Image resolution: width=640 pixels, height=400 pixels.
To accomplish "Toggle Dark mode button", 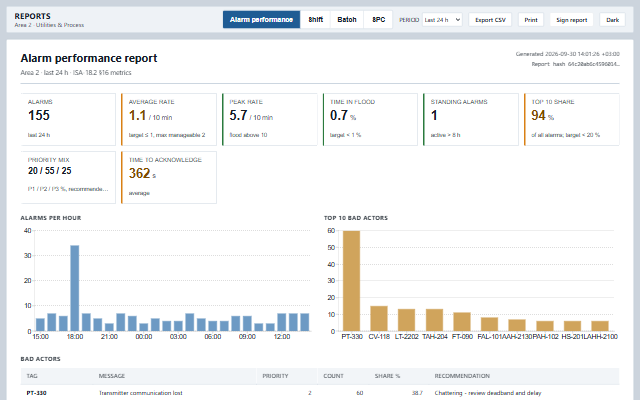I will coord(612,20).
